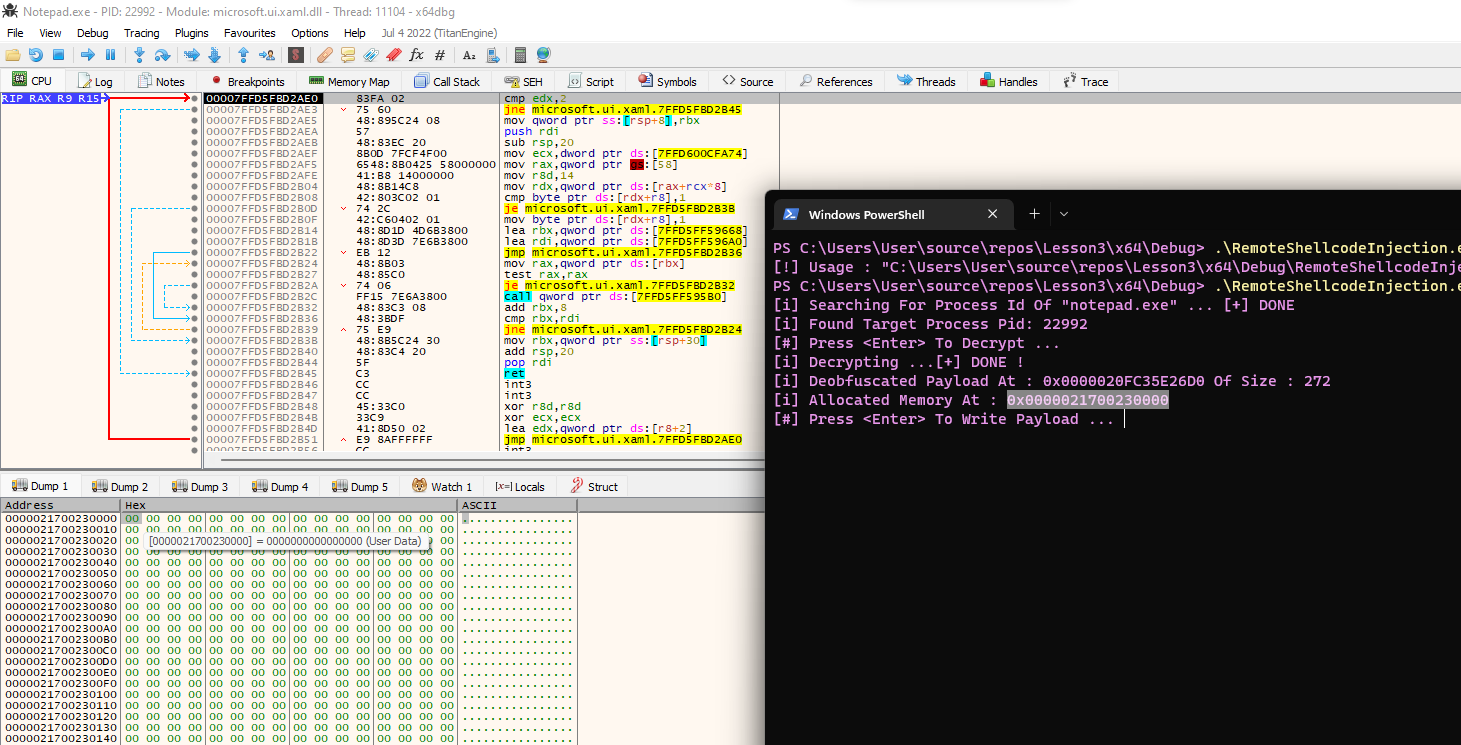Toggle breakpoint dot at address 00007FFD5FBD2AE3
The image size is (1461, 745).
(195, 109)
